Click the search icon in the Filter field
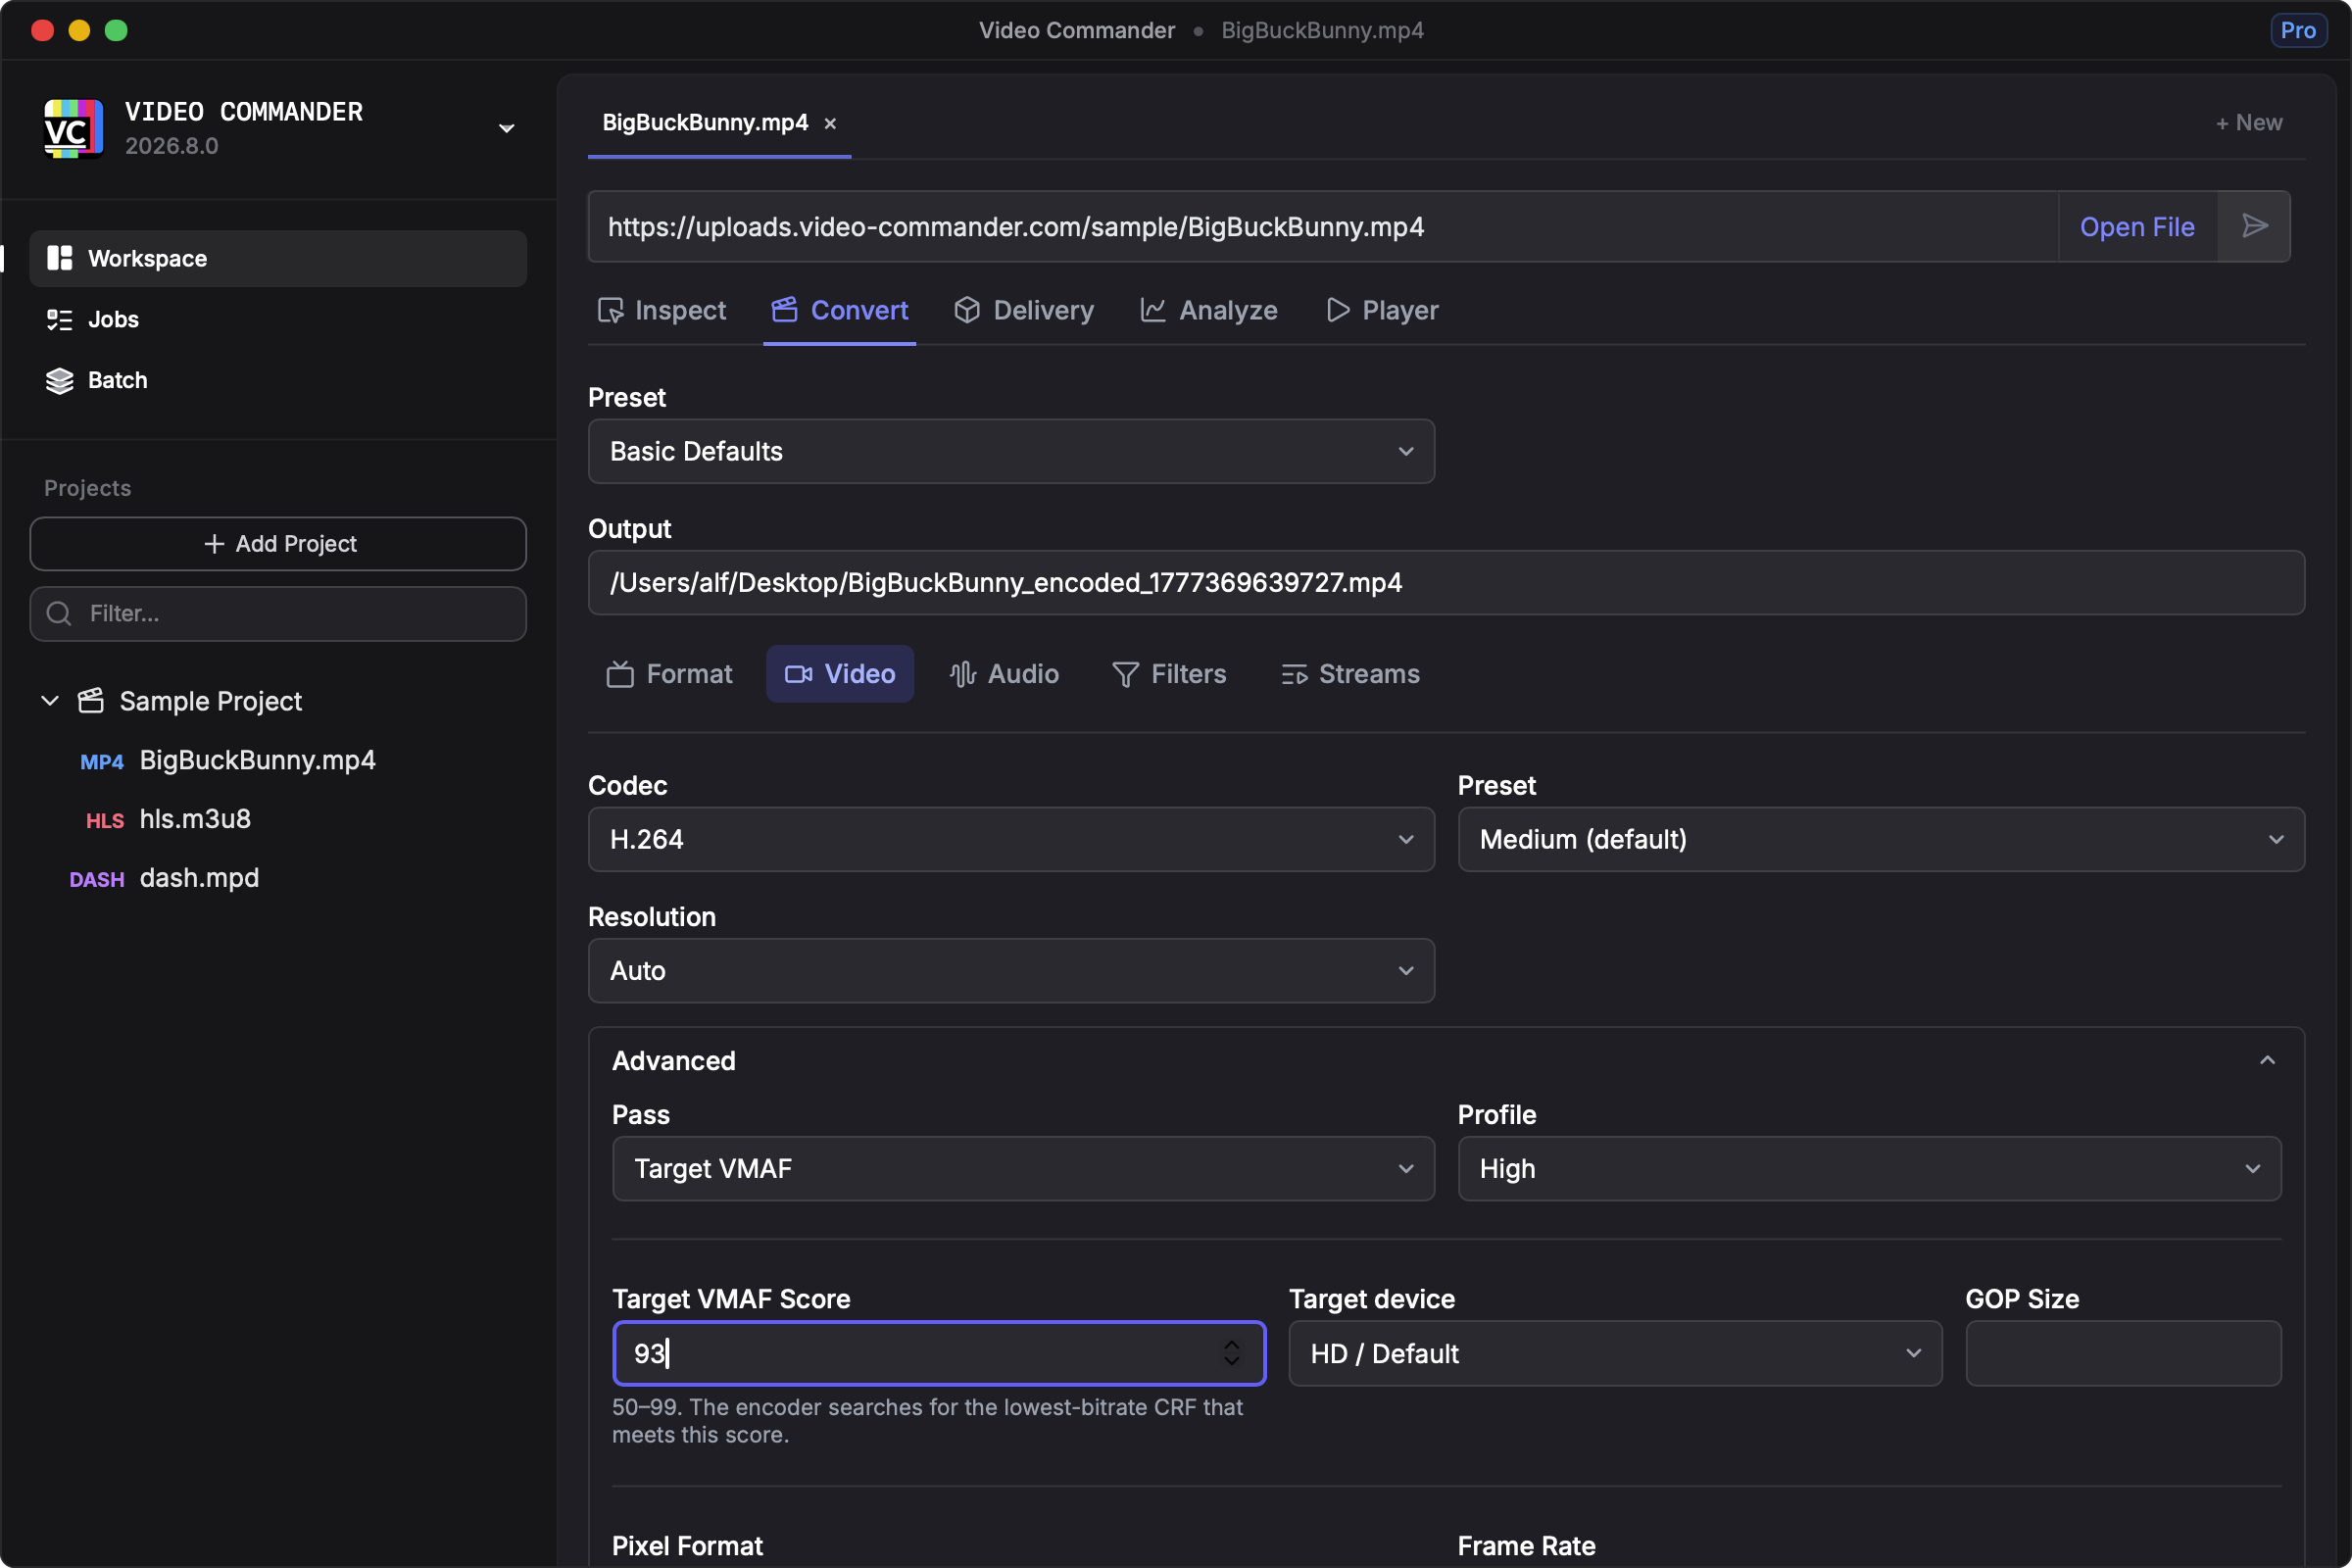 point(59,613)
